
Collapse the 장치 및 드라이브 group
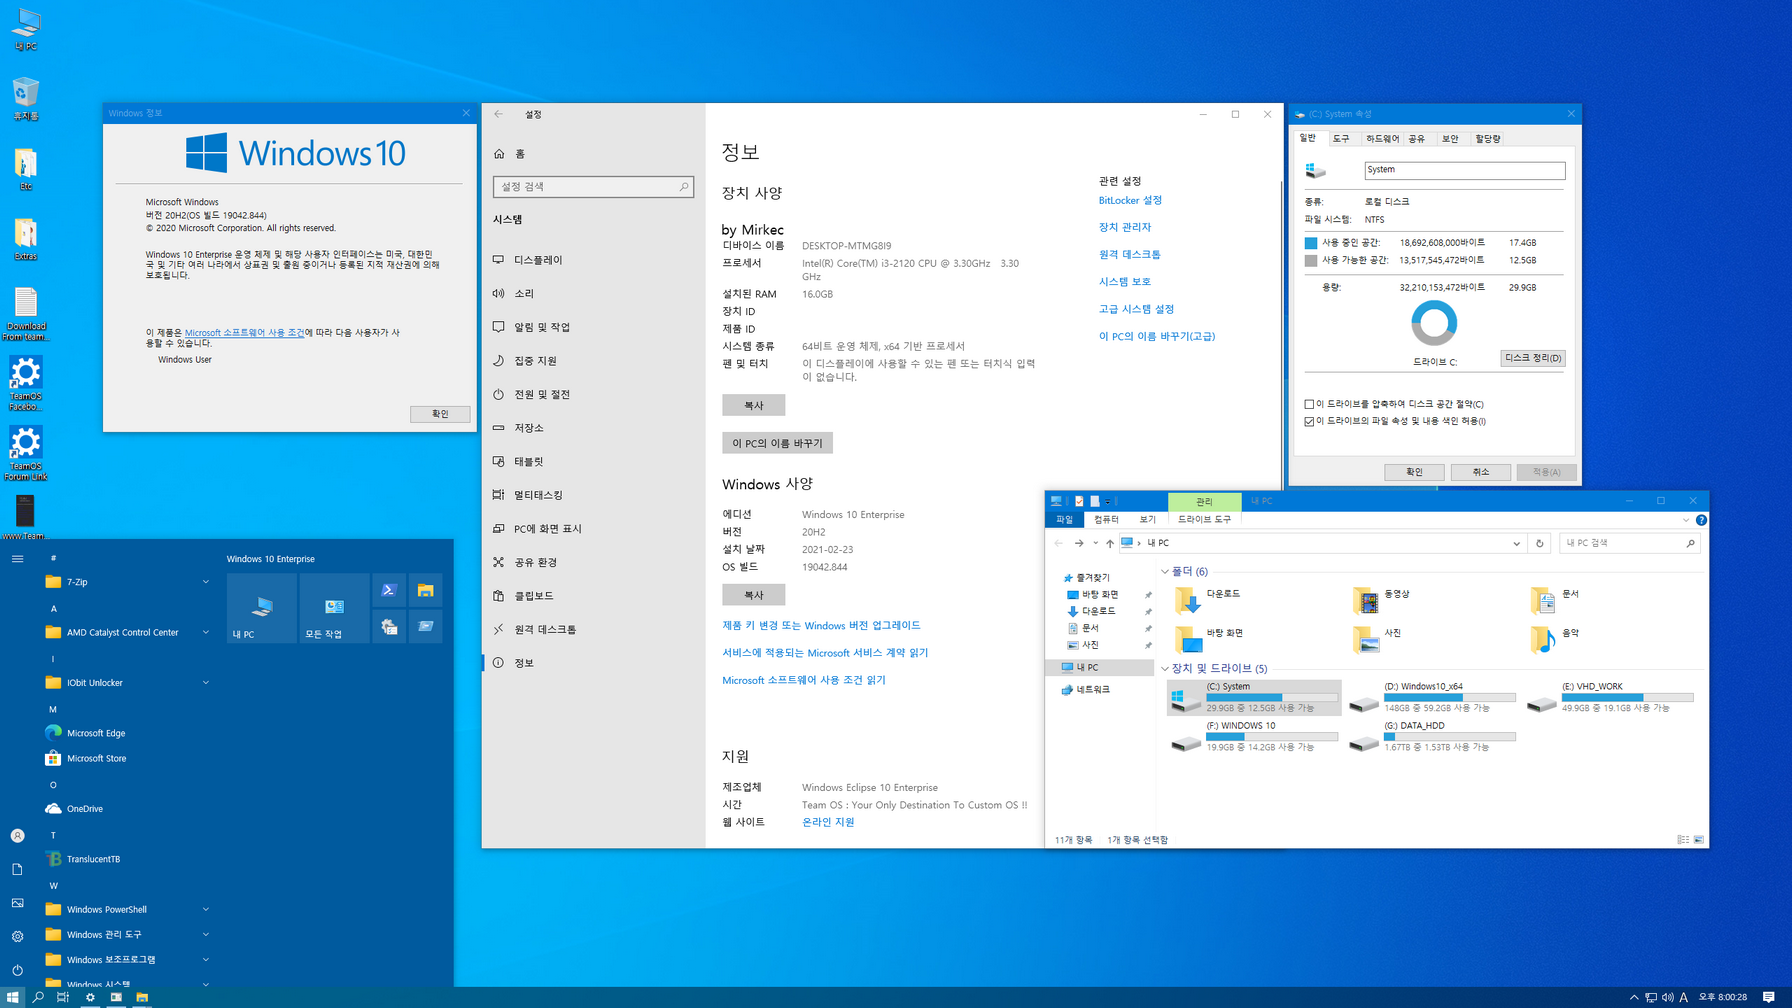pyautogui.click(x=1165, y=668)
